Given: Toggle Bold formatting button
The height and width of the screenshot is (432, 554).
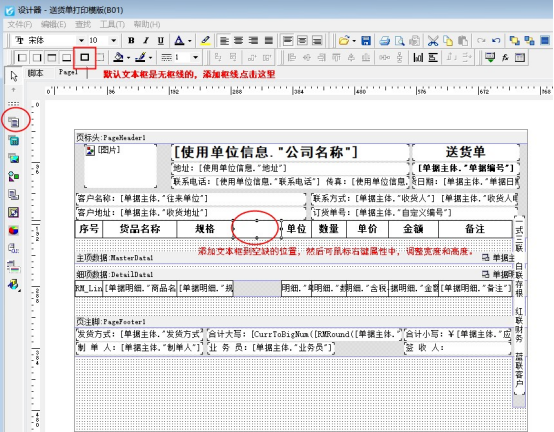Looking at the screenshot, I should coord(131,41).
